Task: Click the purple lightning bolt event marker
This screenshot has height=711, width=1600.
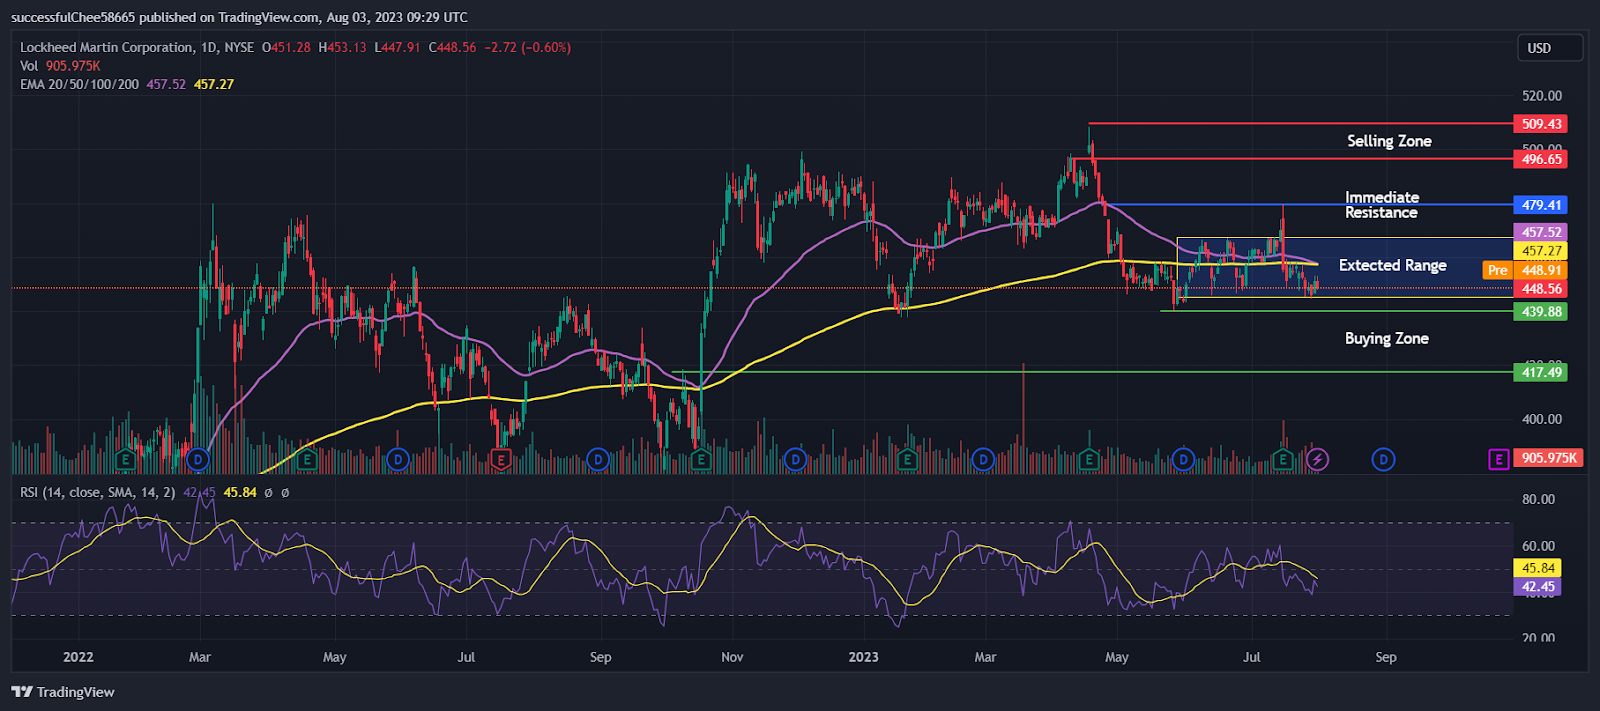Action: [x=1317, y=460]
